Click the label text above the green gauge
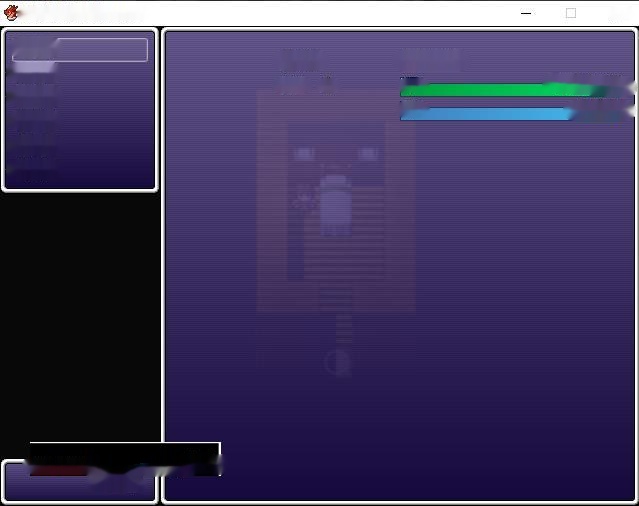 click(x=431, y=58)
